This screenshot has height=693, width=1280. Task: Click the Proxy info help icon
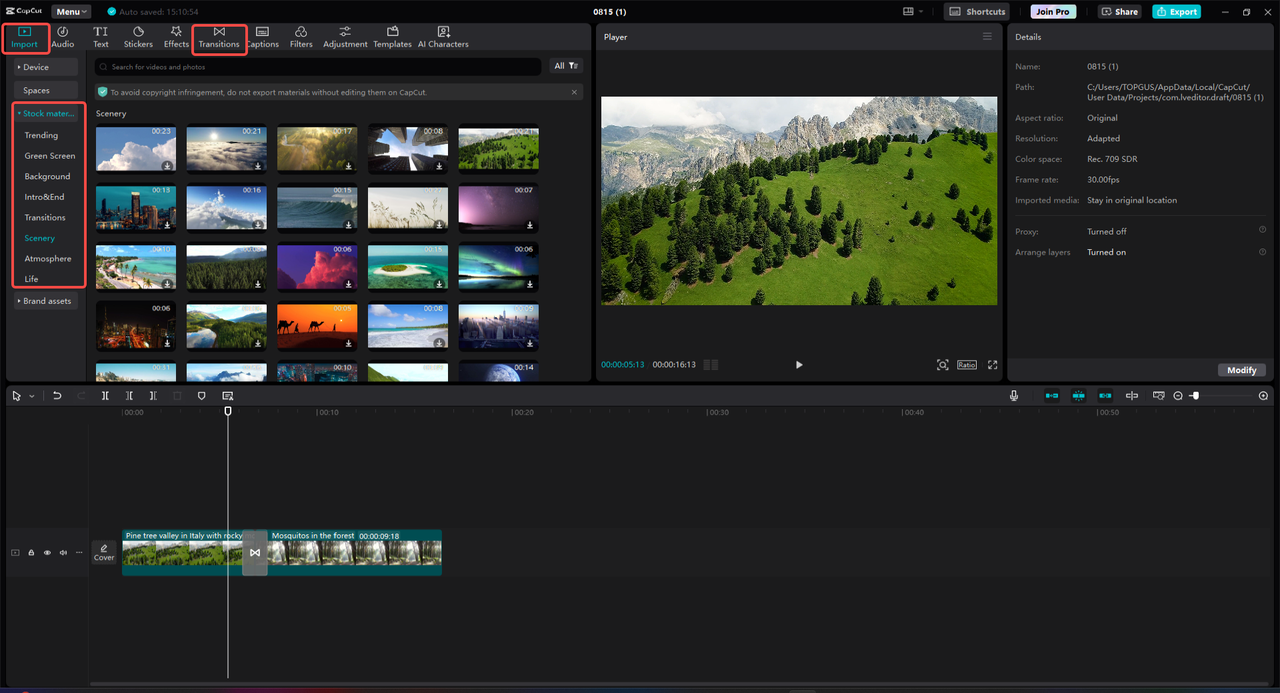coord(1263,230)
